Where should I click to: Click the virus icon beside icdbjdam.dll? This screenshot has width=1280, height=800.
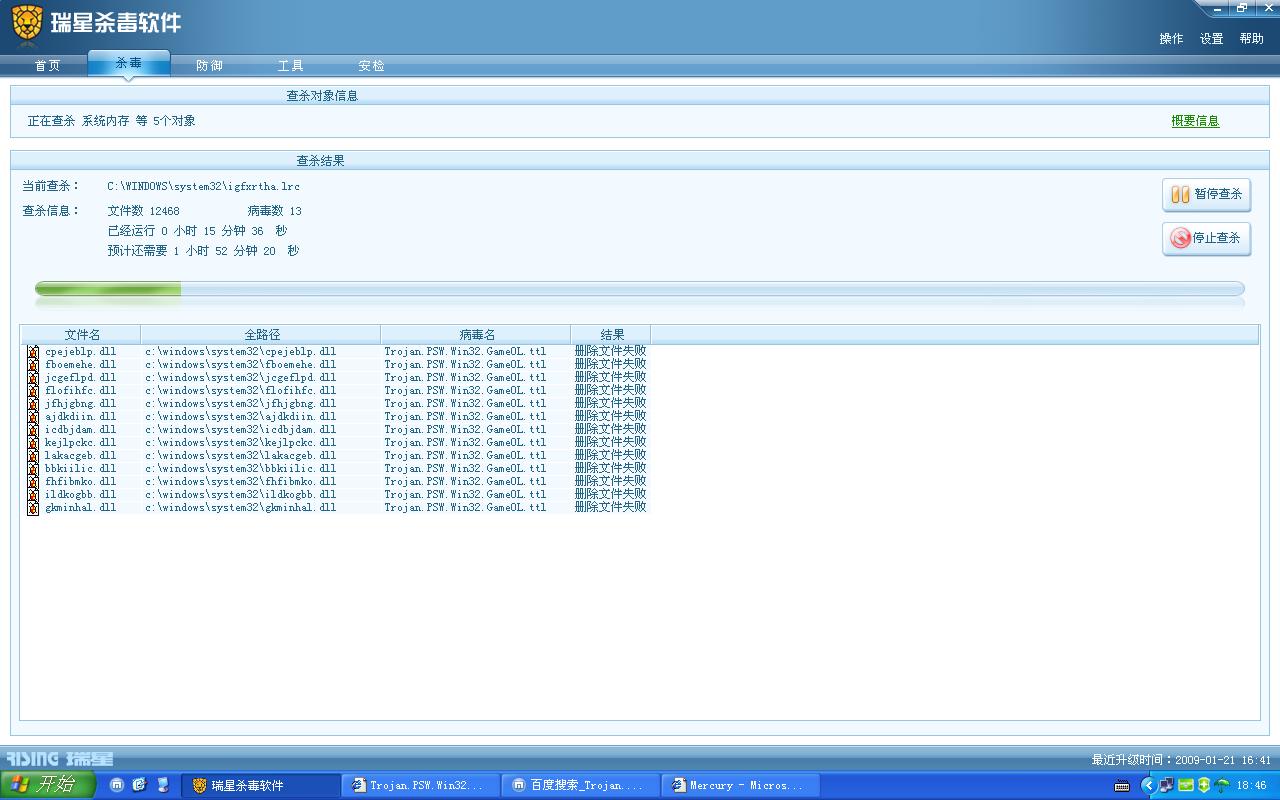click(33, 430)
